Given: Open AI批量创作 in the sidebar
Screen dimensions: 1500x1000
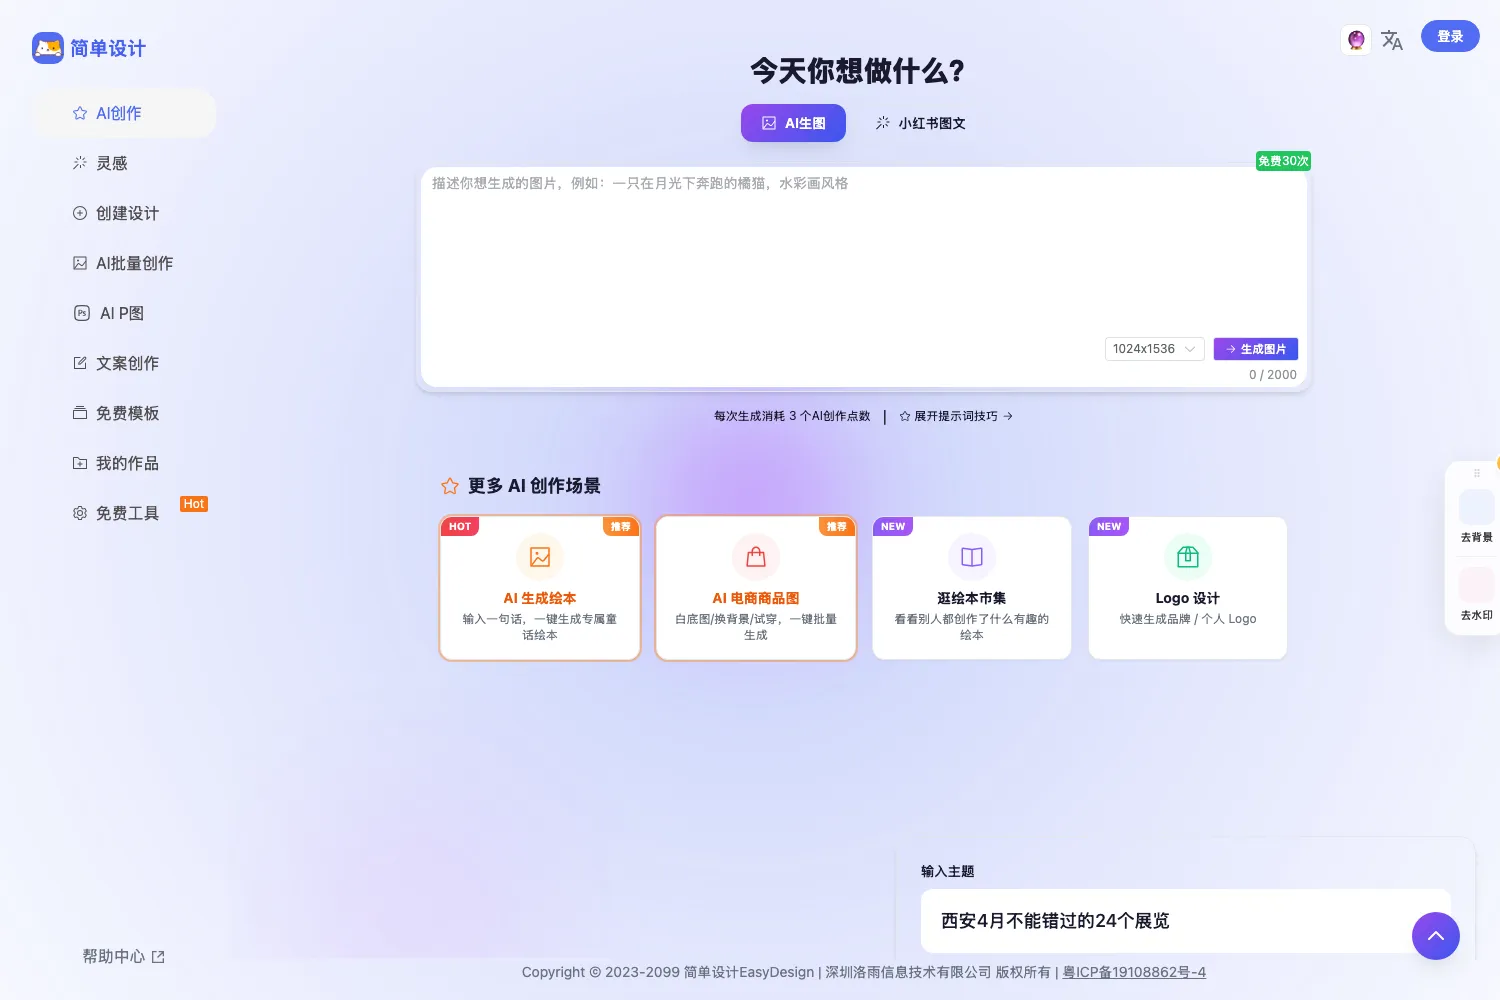Looking at the screenshot, I should click(123, 263).
